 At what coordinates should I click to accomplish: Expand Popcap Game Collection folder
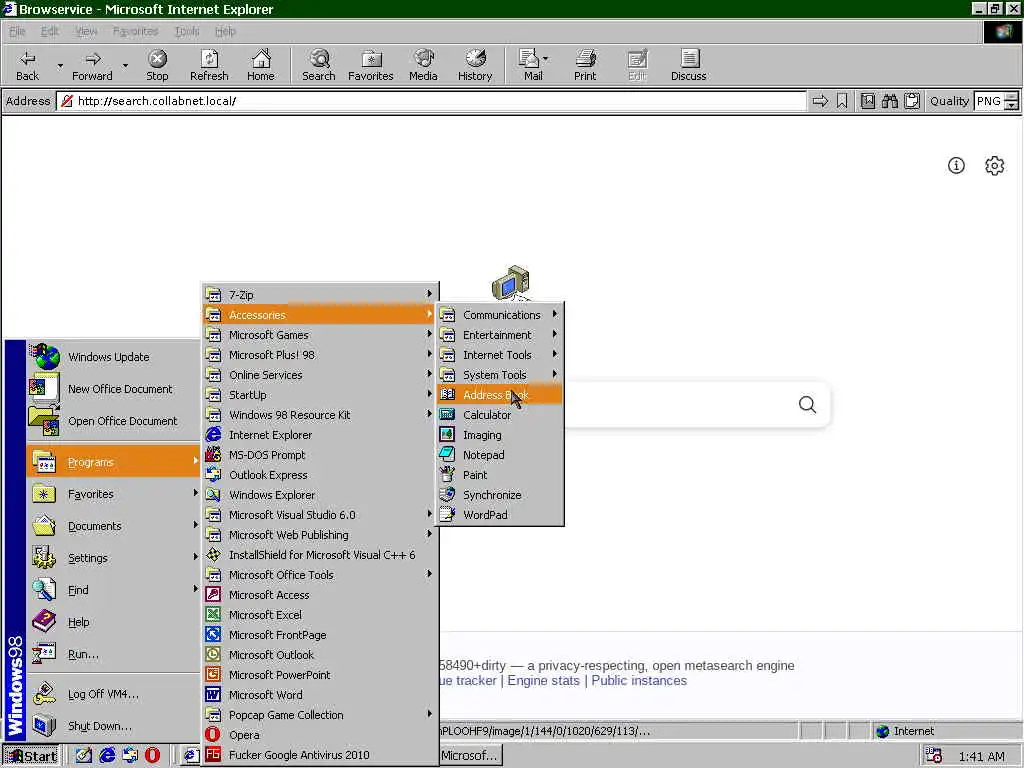pyautogui.click(x=319, y=714)
